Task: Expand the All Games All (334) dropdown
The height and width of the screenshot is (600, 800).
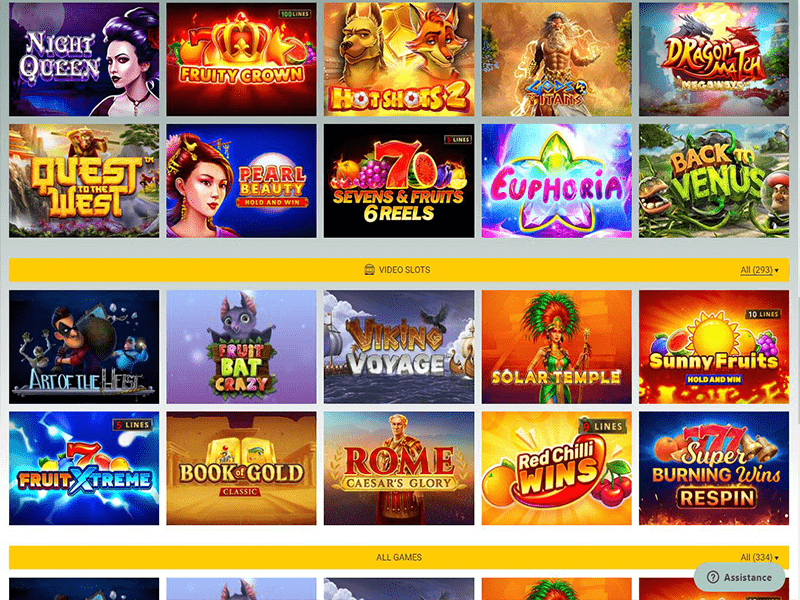Action: coord(759,557)
